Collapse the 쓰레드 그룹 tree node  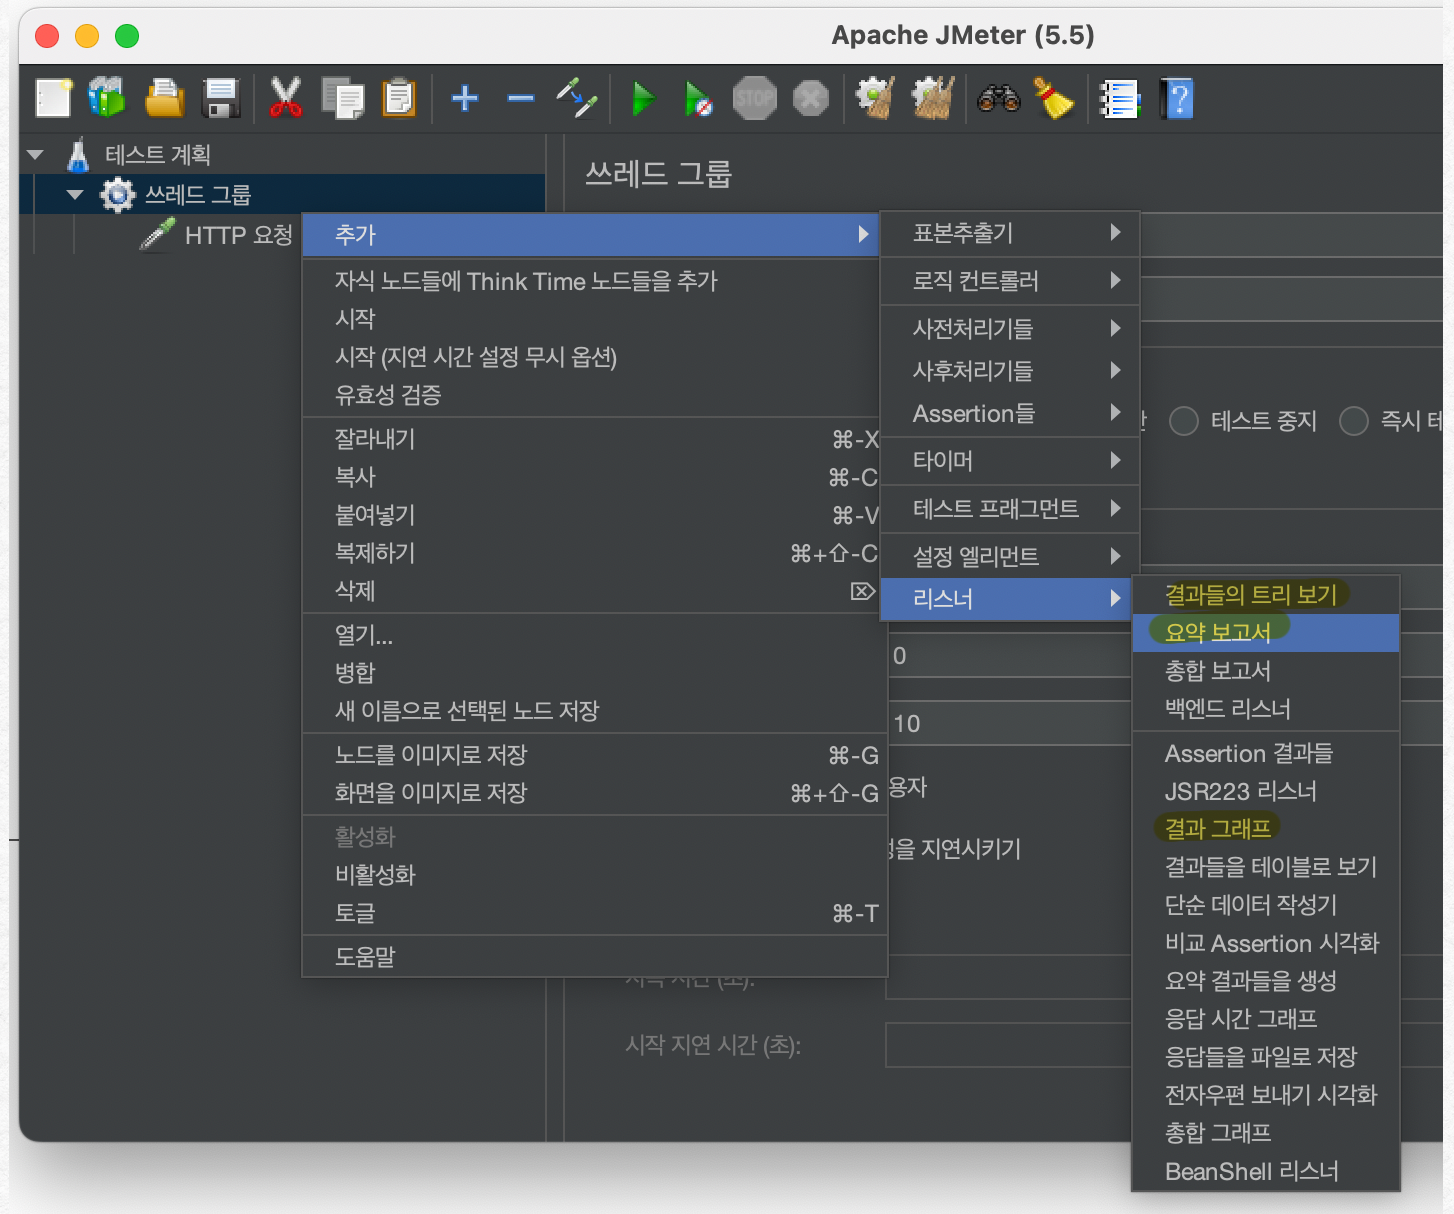pos(75,194)
